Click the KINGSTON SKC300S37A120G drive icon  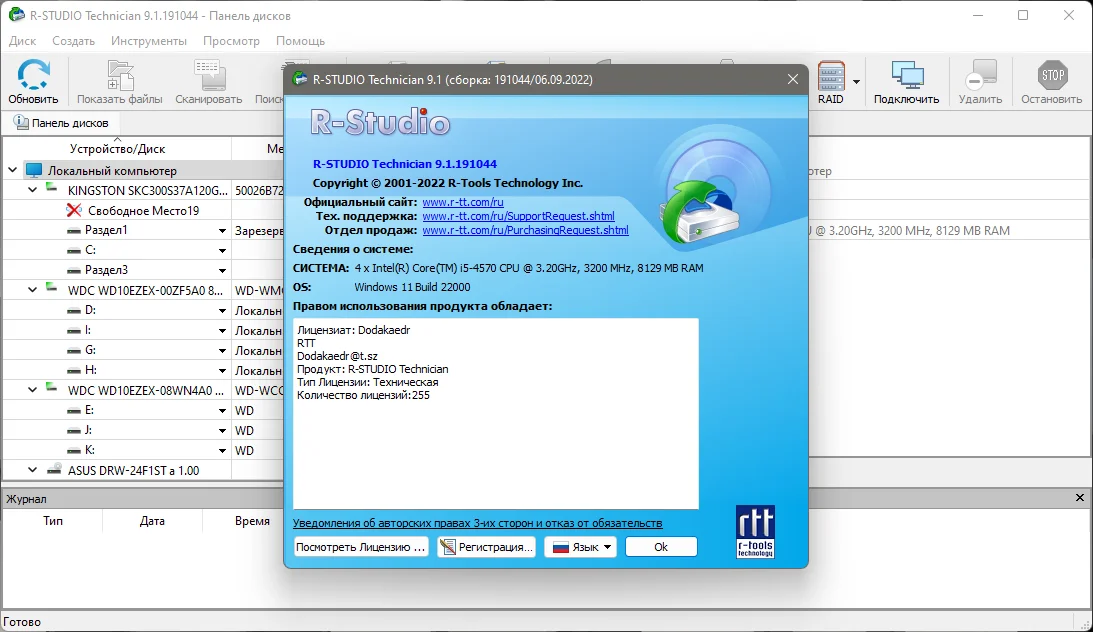52,188
